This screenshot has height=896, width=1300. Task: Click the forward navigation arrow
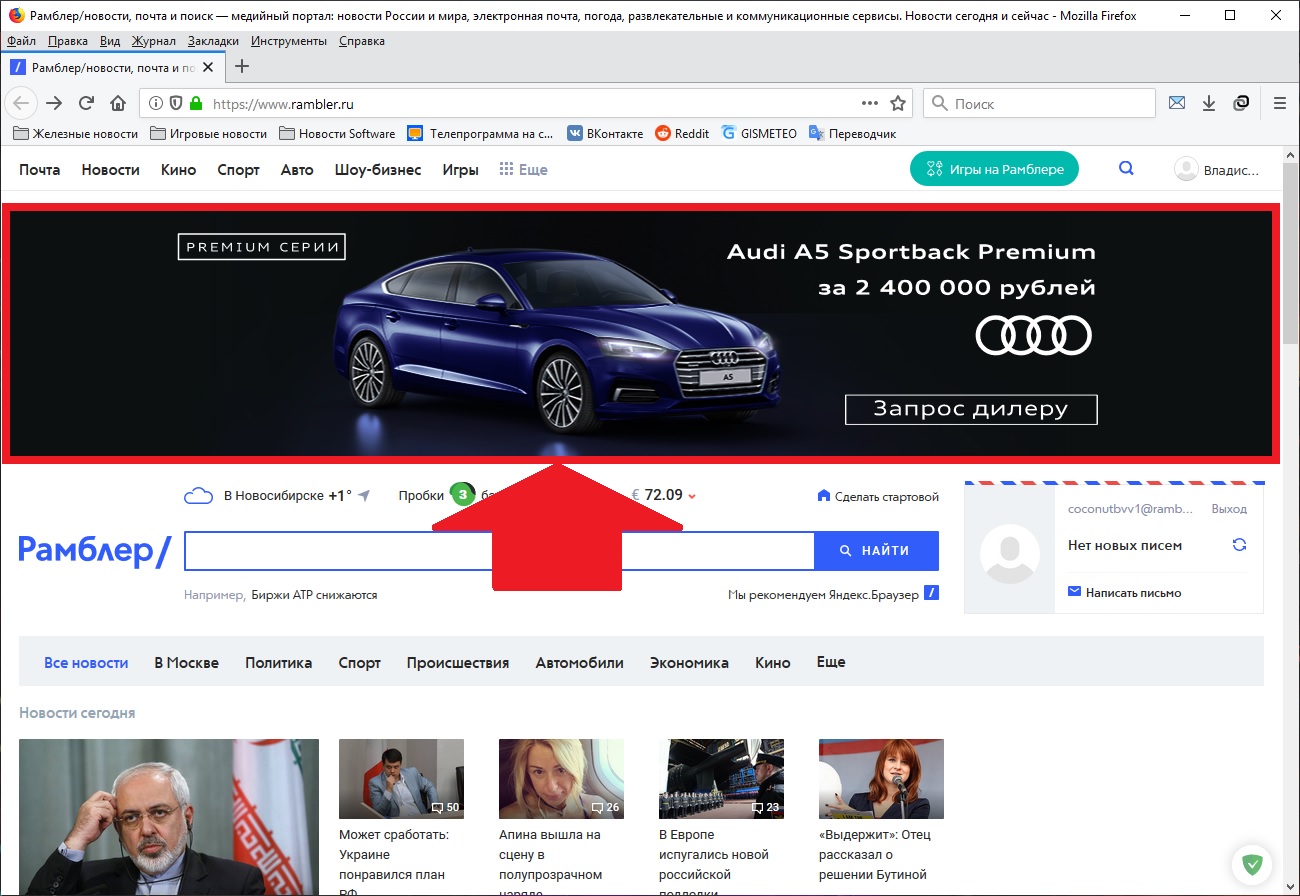coord(54,103)
